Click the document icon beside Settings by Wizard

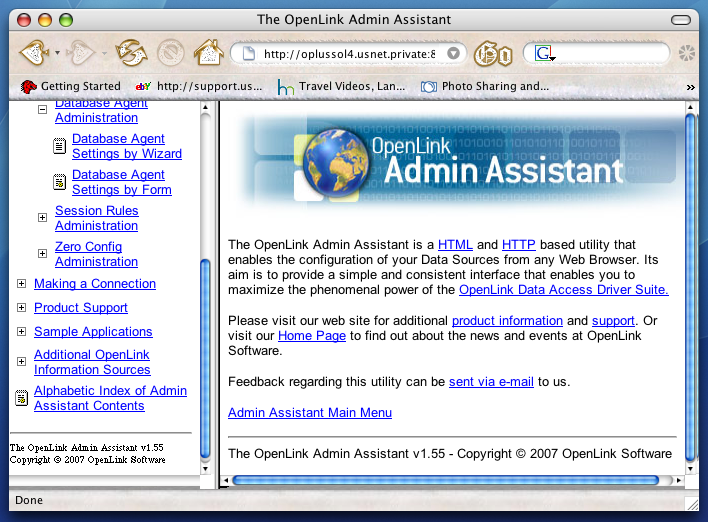(x=60, y=146)
